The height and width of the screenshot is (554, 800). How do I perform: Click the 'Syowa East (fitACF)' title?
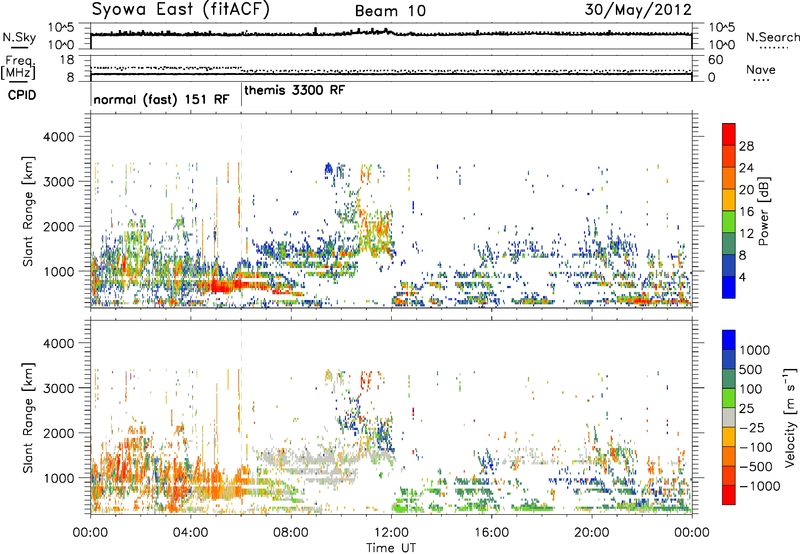click(x=180, y=9)
